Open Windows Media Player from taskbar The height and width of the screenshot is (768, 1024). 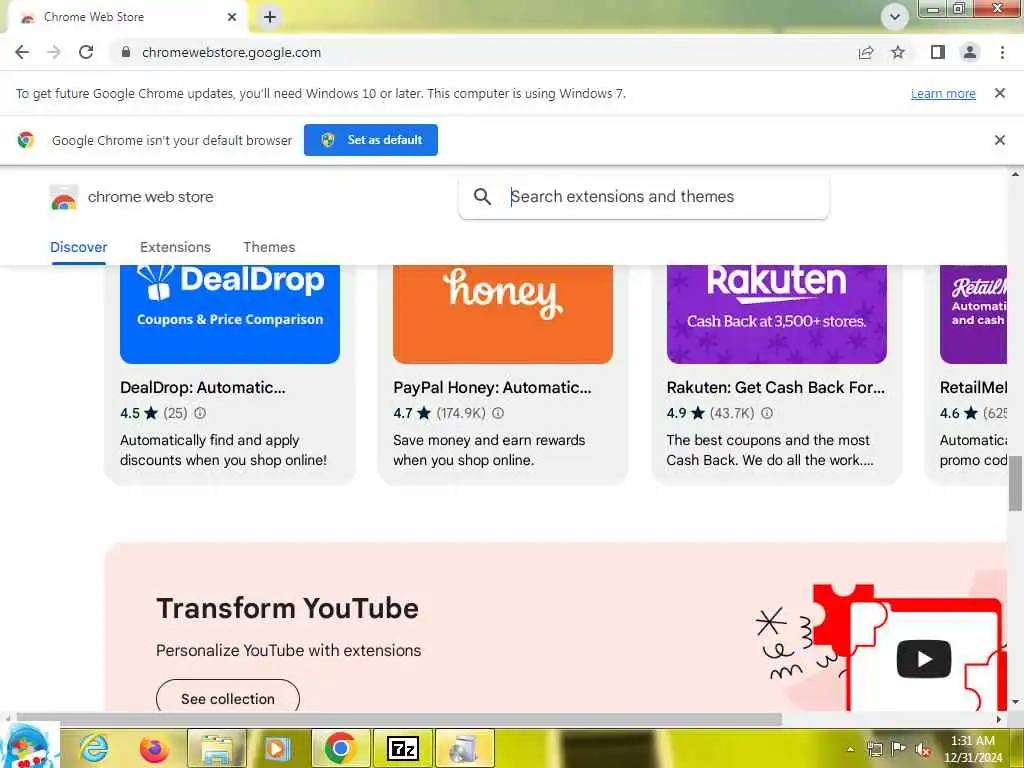278,748
